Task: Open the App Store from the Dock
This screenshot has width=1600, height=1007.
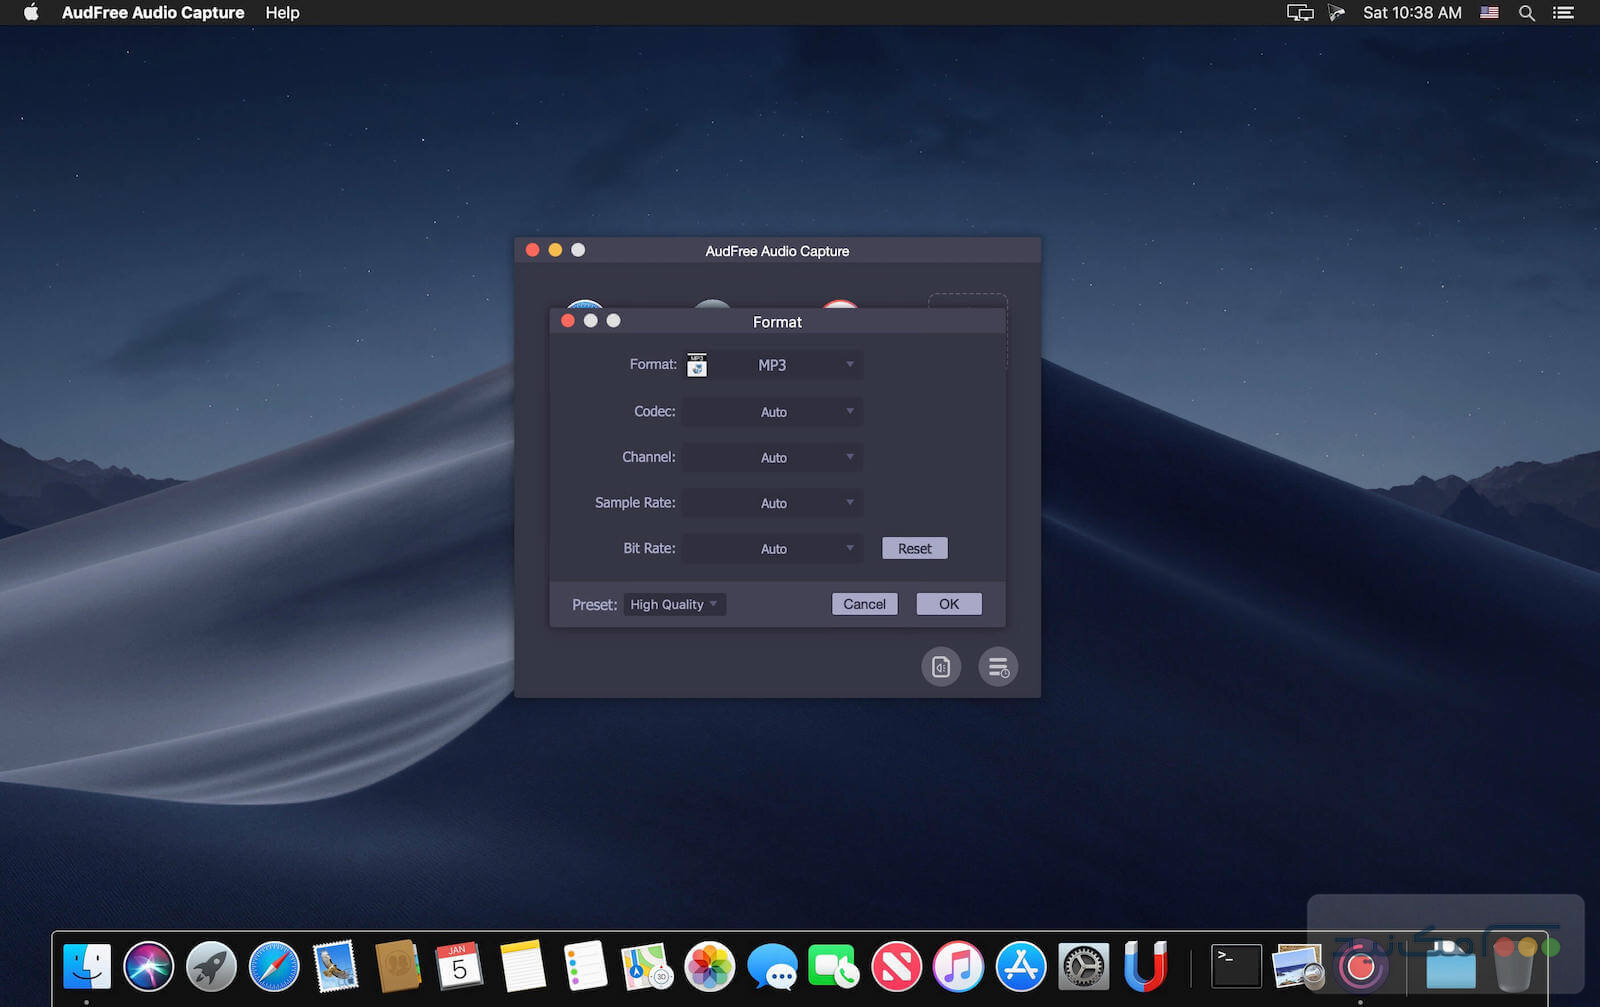Action: click(1021, 966)
